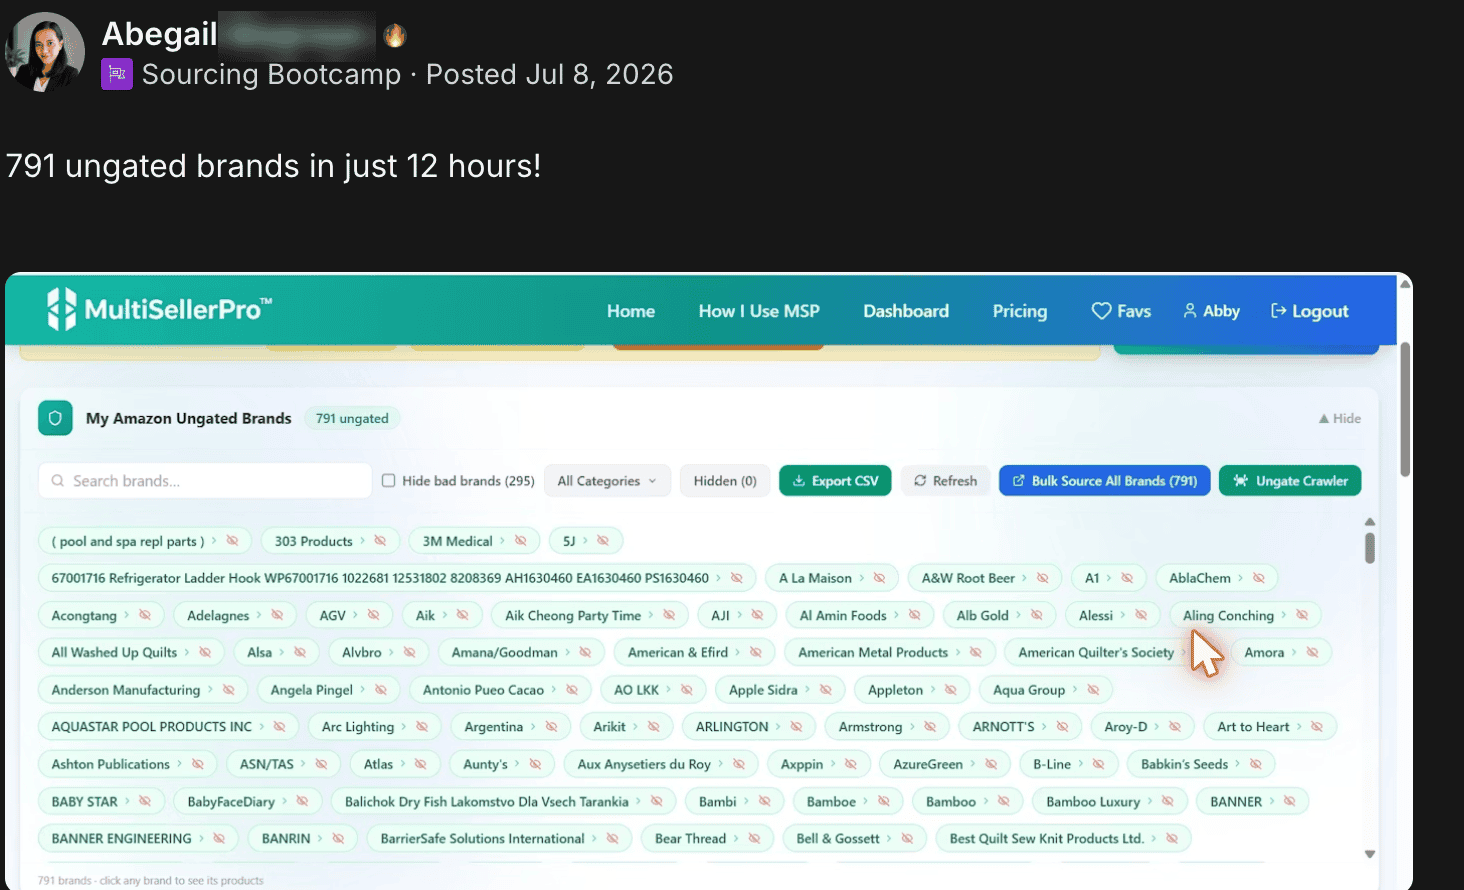1464x890 pixels.
Task: Click the MultiSellerPro logo icon
Action: (62, 309)
